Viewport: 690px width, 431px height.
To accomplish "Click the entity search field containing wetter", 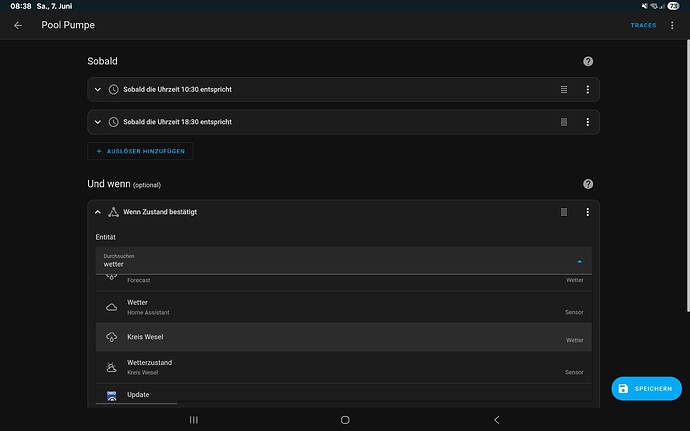I will (343, 261).
